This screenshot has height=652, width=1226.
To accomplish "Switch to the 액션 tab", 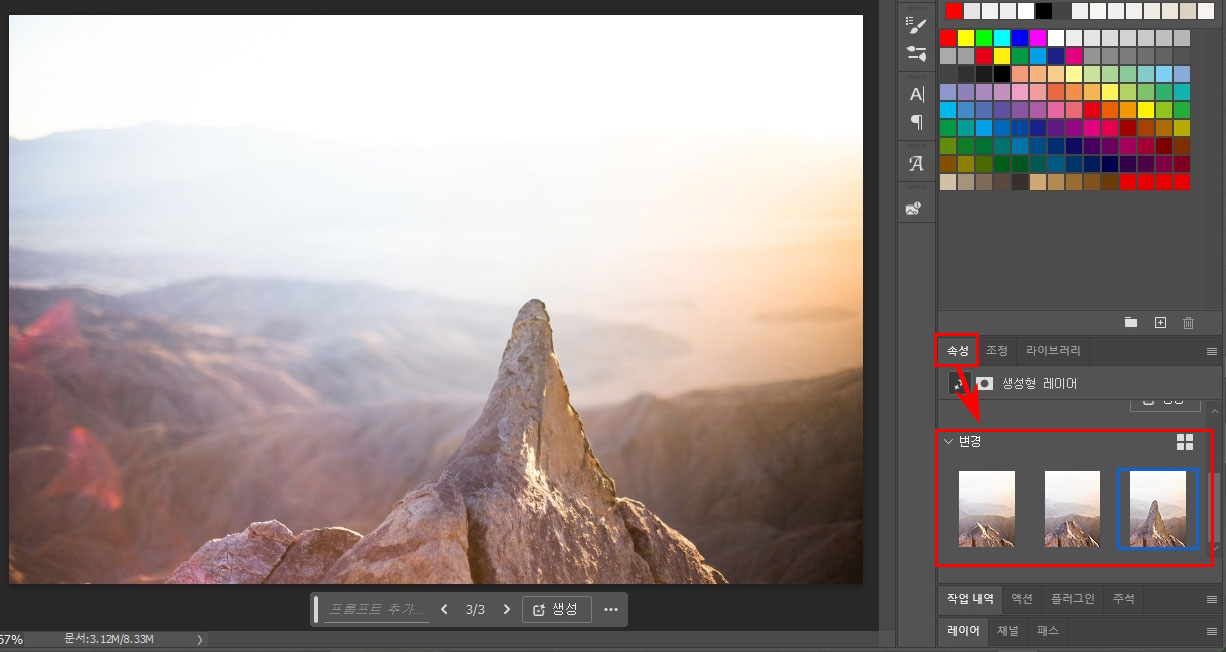I will (x=1021, y=599).
